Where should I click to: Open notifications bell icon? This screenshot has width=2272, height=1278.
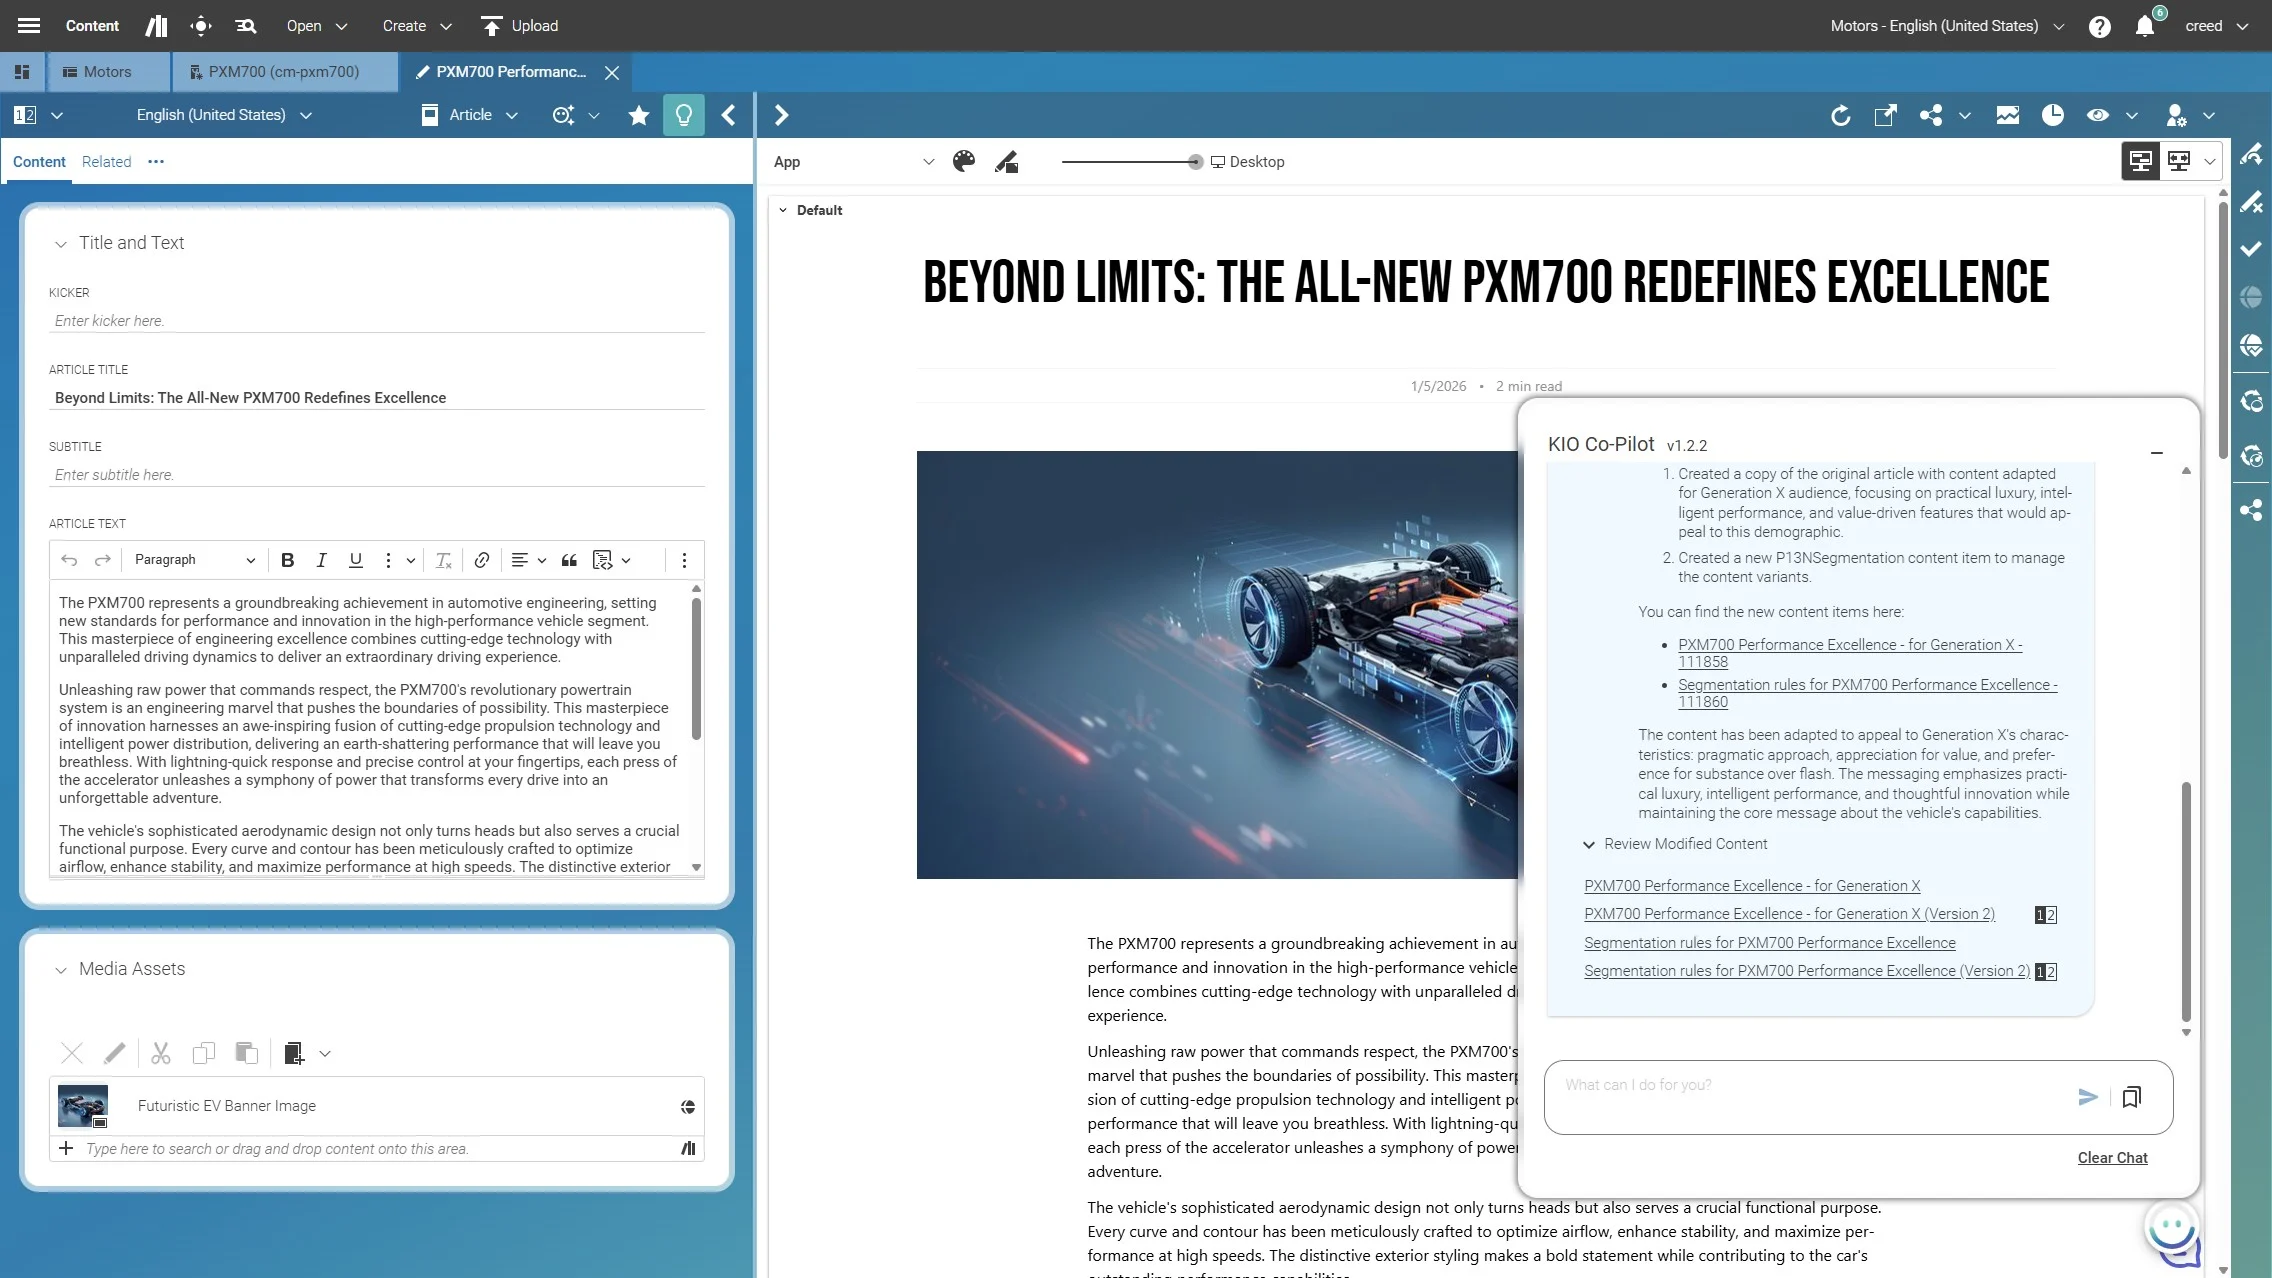[2144, 26]
